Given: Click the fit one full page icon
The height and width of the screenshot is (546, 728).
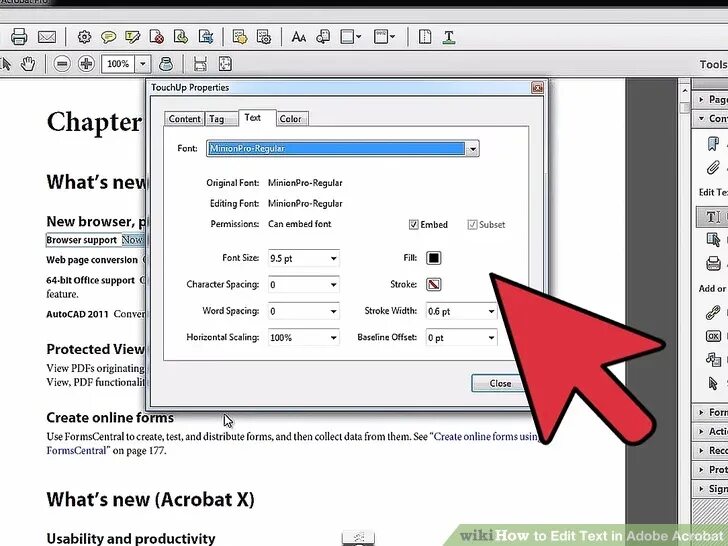Looking at the screenshot, I should (225, 64).
